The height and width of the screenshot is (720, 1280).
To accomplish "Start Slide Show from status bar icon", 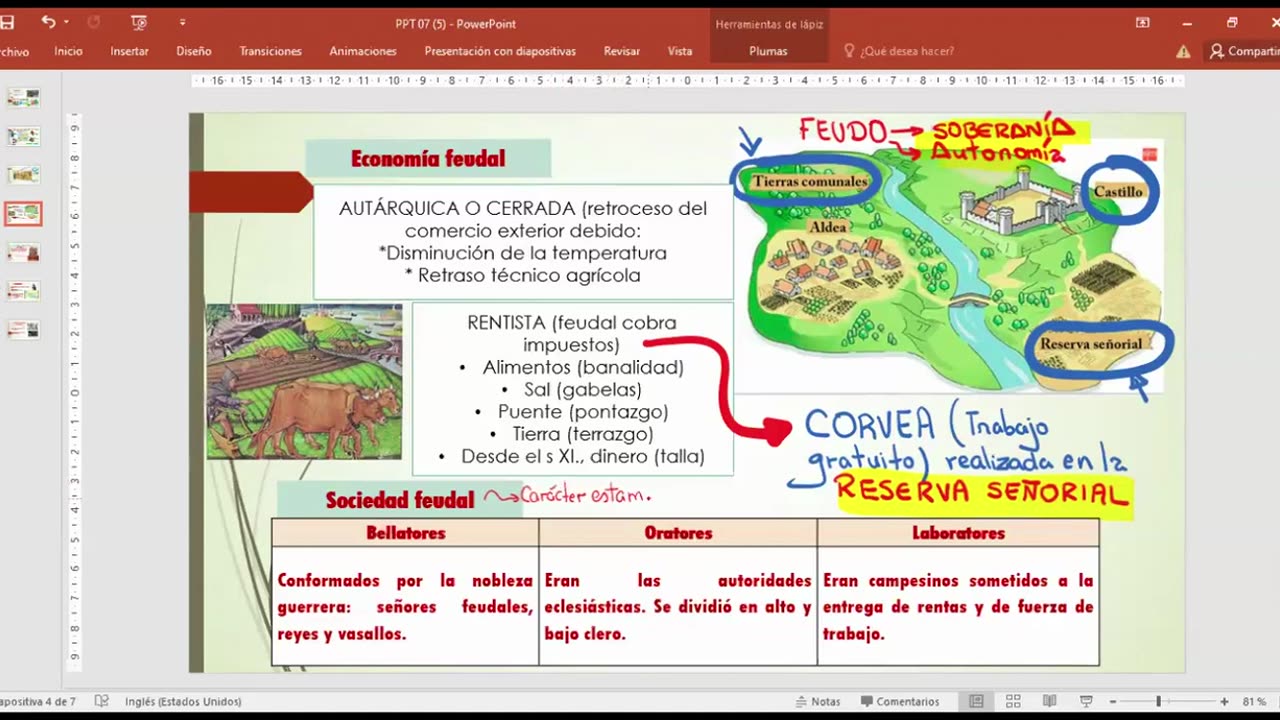I will pos(1086,701).
